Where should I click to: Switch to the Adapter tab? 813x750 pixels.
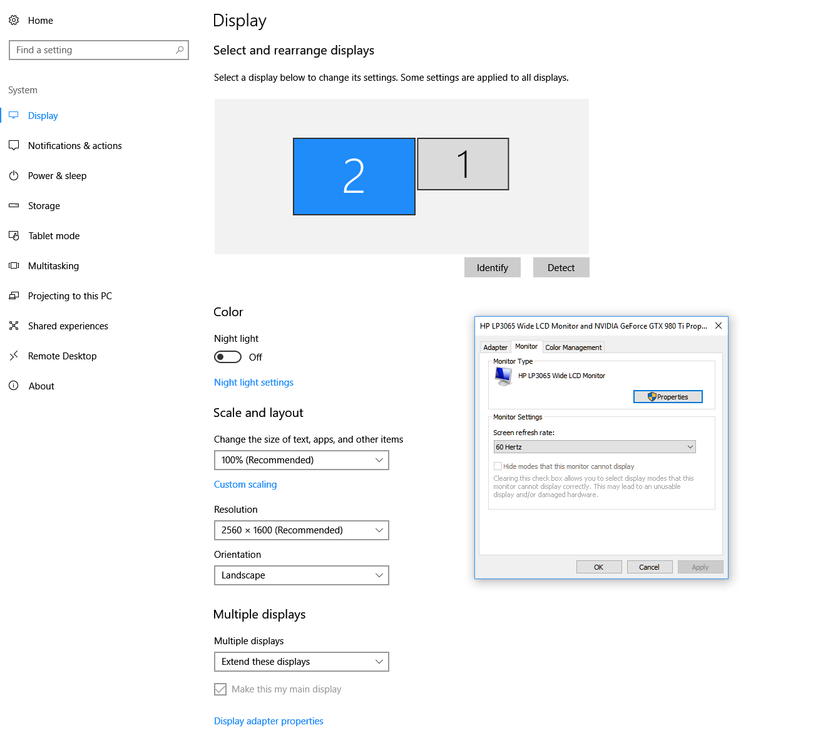[x=495, y=347]
